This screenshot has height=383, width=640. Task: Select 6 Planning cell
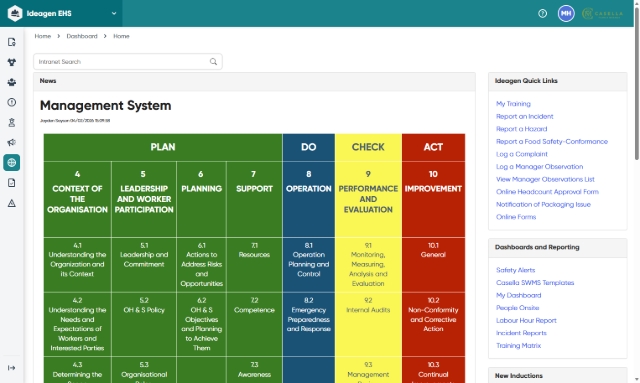tap(201, 199)
